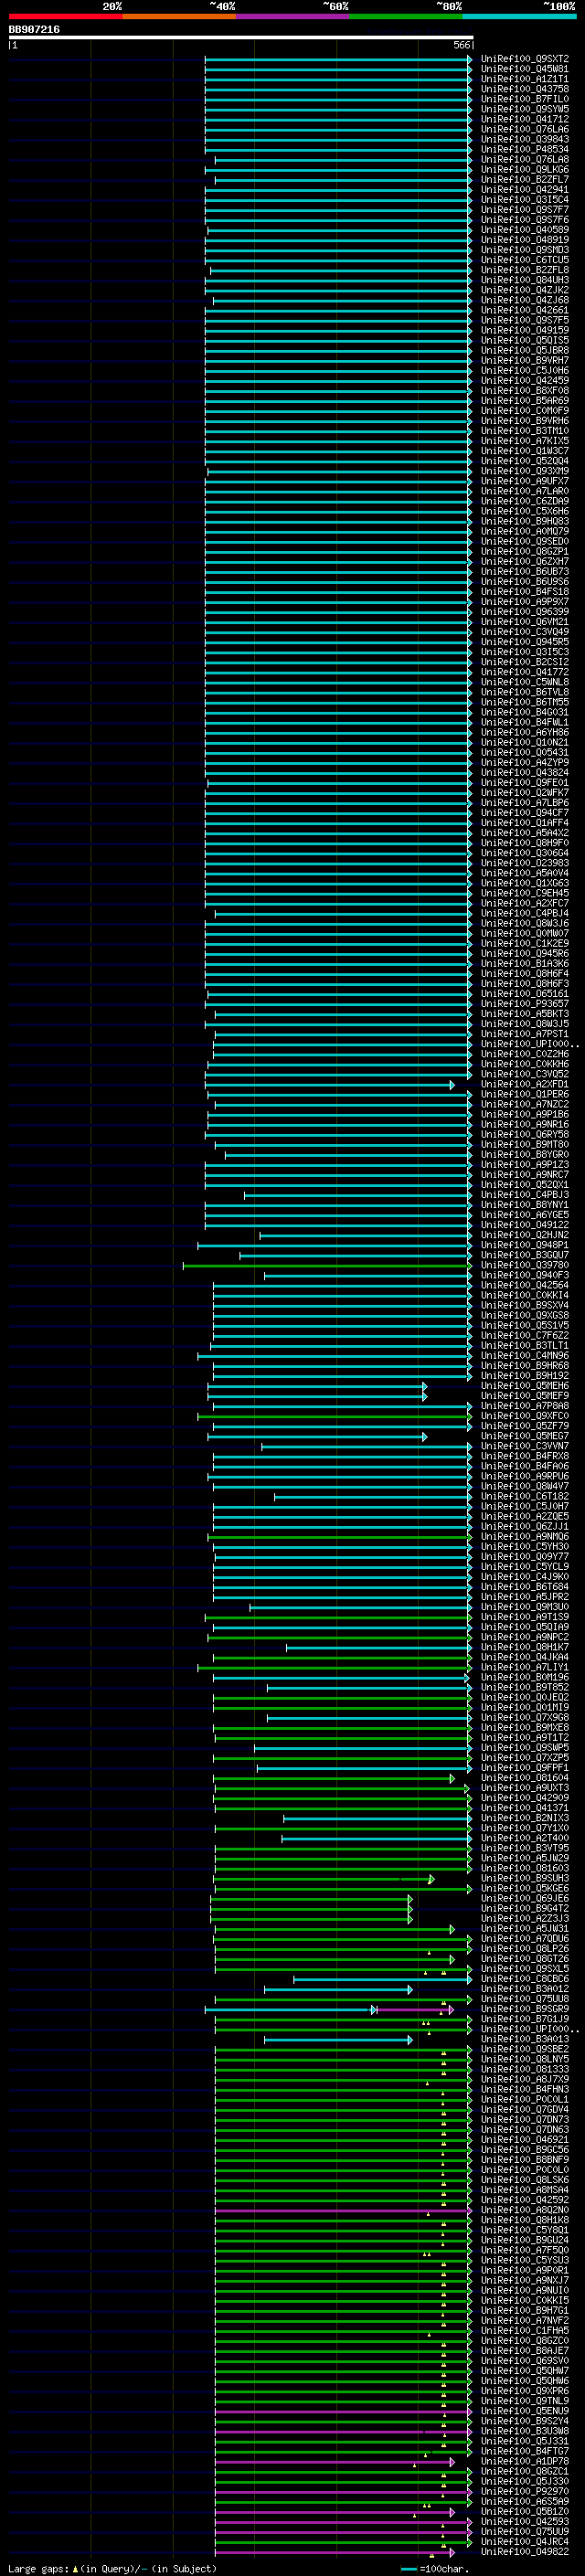This screenshot has width=585, height=2576.
Task: Click the red 20% identity legend segment
Action: [x=65, y=16]
